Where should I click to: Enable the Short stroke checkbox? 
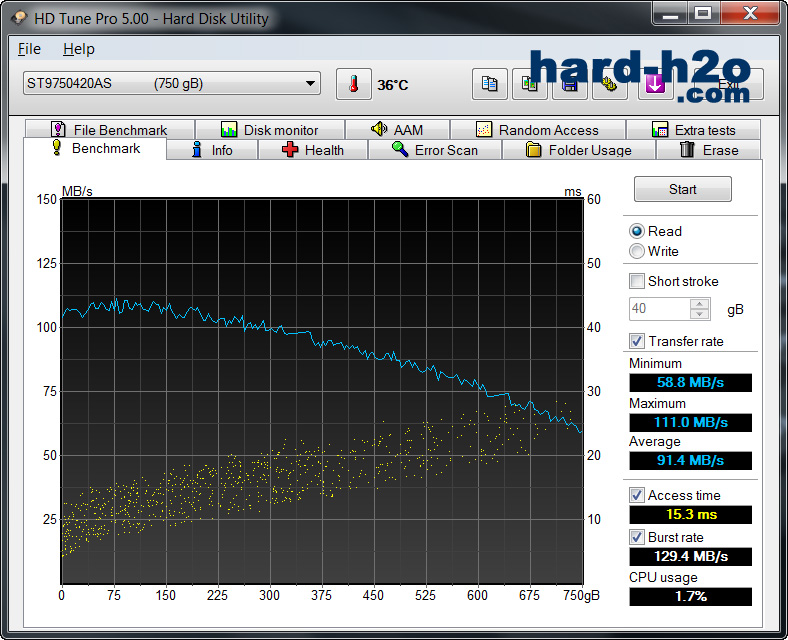[637, 281]
